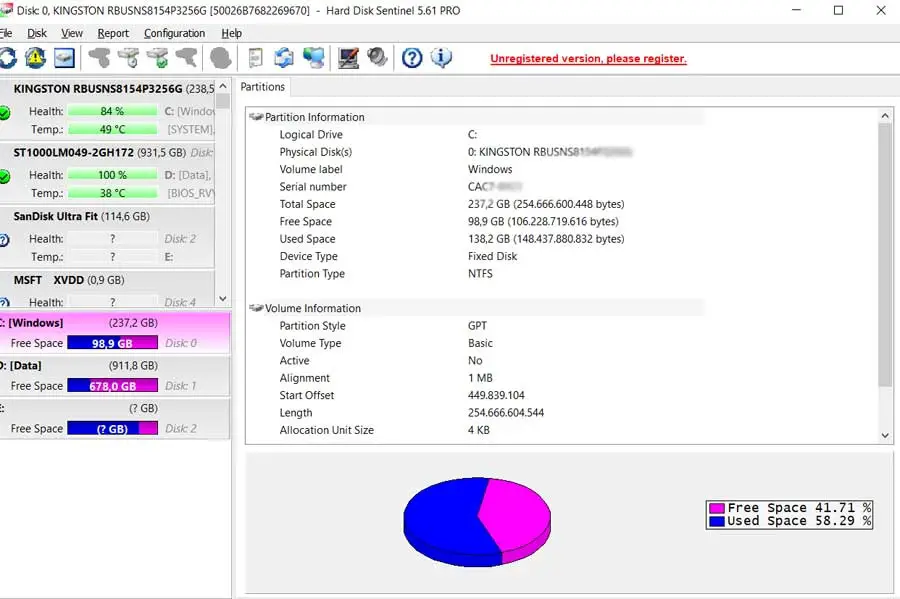Click the 100 % health bar
The width and height of the screenshot is (900, 599).
(x=112, y=175)
